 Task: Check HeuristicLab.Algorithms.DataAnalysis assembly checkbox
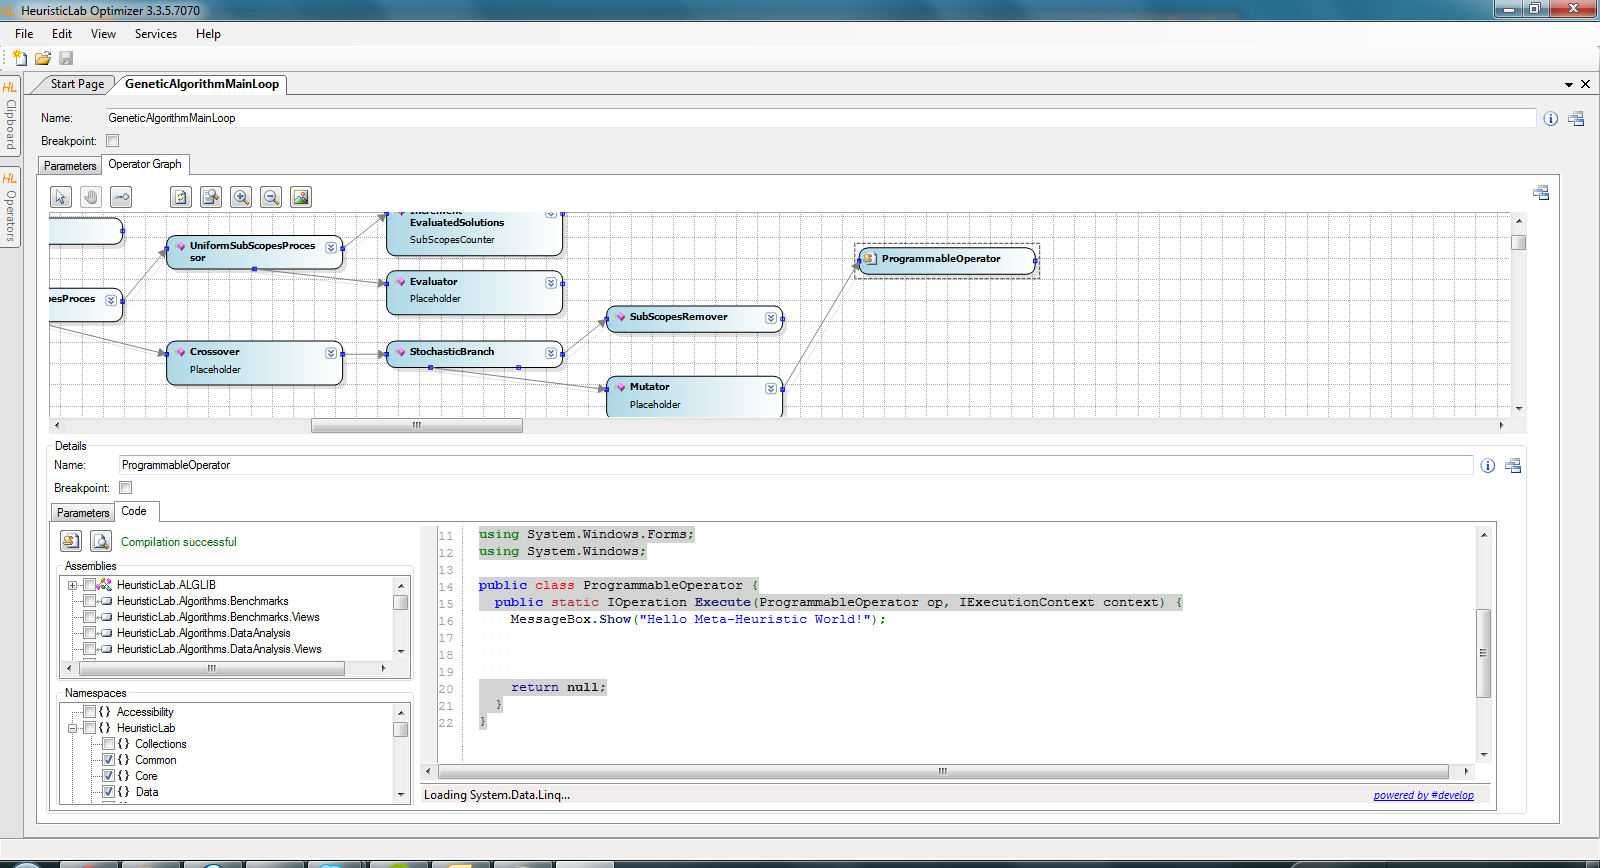coord(90,633)
